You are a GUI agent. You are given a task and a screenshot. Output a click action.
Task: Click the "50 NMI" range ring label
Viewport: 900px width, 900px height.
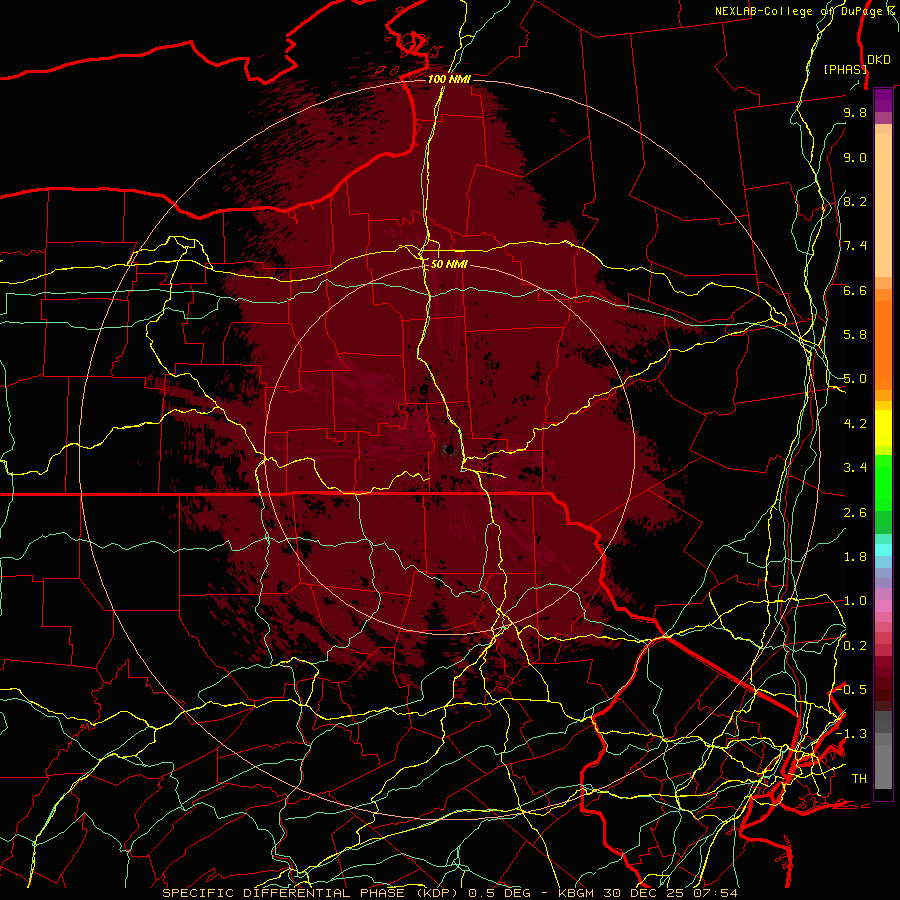coord(449,265)
